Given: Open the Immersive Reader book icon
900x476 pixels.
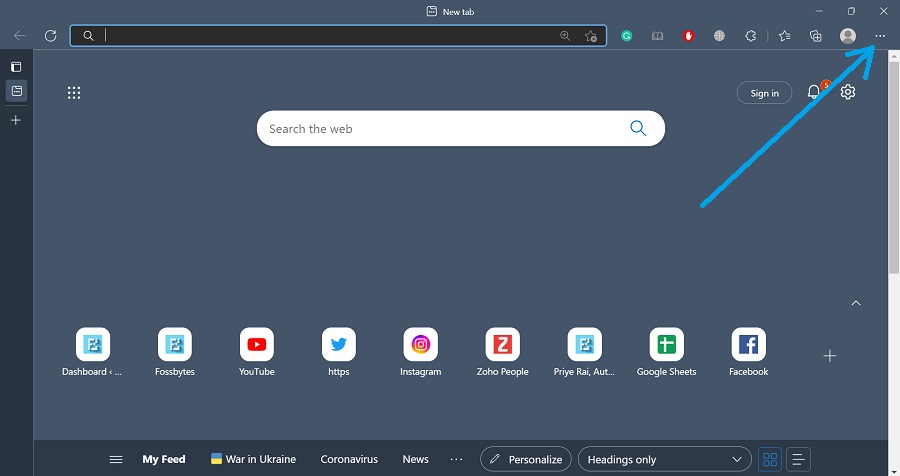Looking at the screenshot, I should point(657,36).
